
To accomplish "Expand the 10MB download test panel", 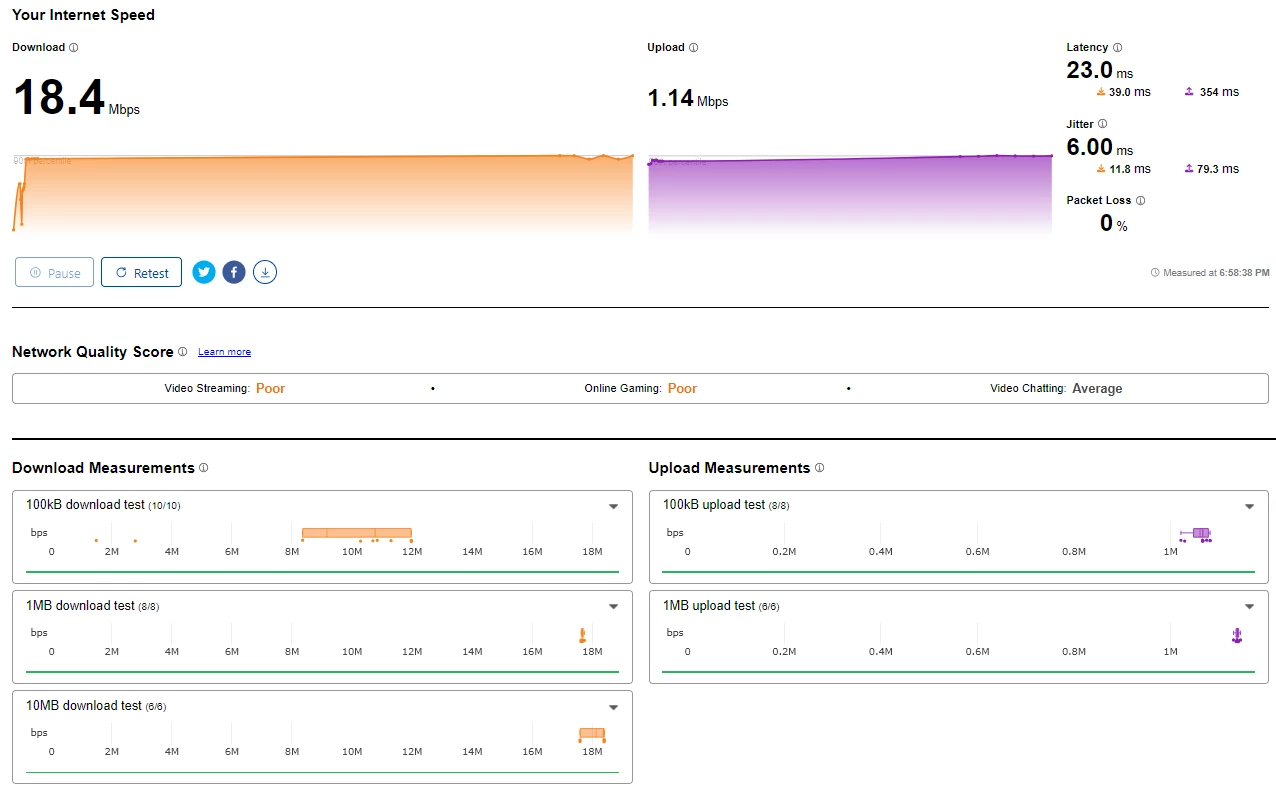I will [614, 707].
